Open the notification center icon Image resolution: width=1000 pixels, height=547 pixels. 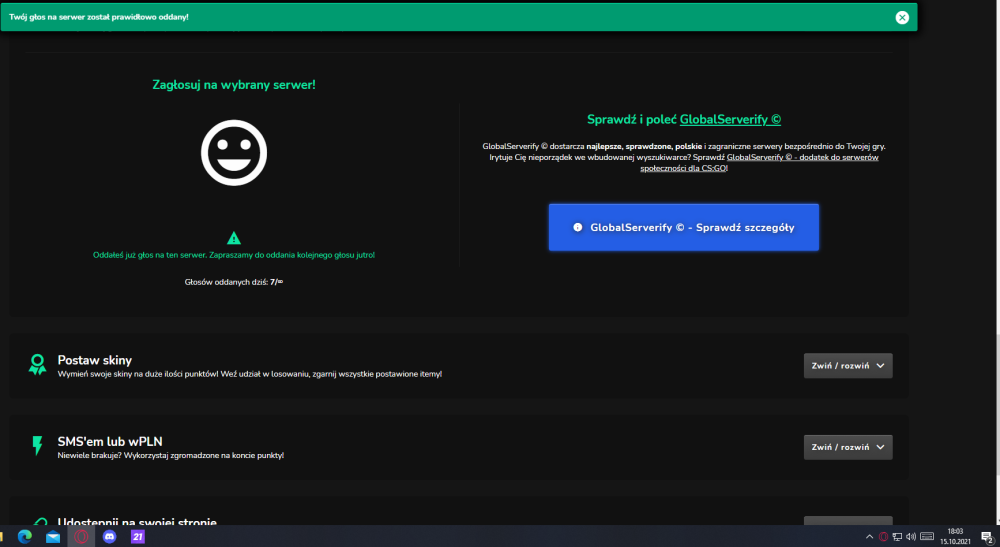[x=987, y=537]
